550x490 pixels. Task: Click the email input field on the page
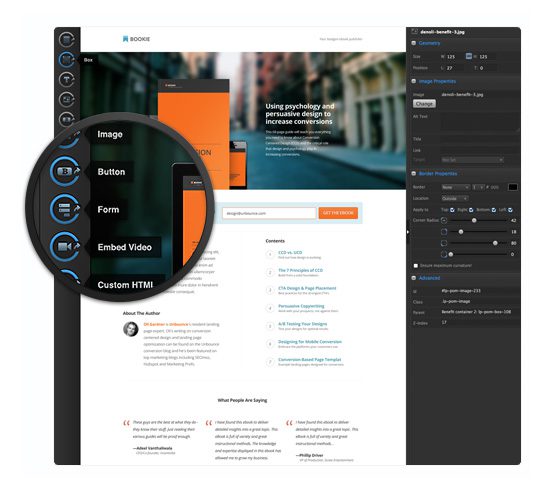pos(269,213)
